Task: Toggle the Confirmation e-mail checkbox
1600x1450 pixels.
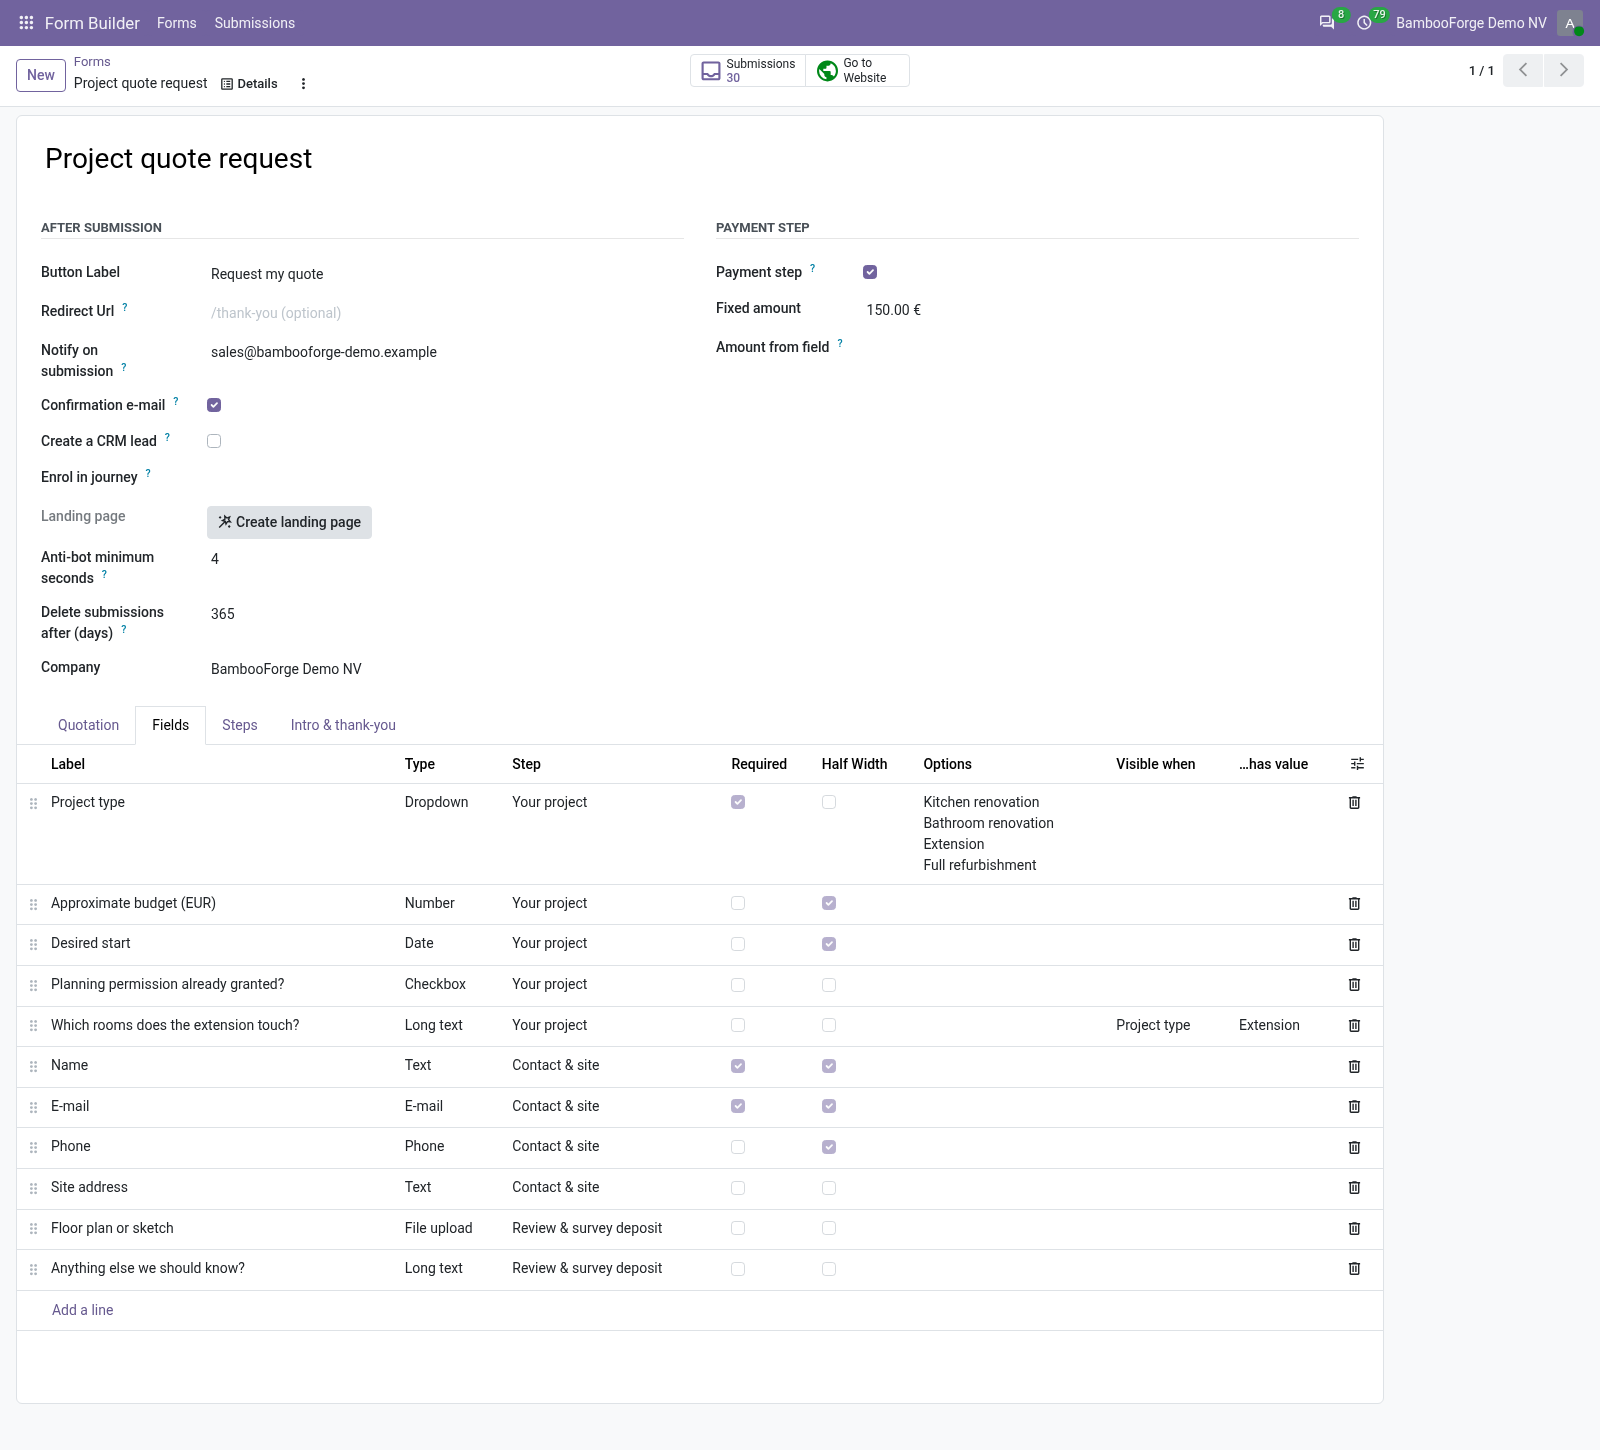Action: click(x=214, y=405)
